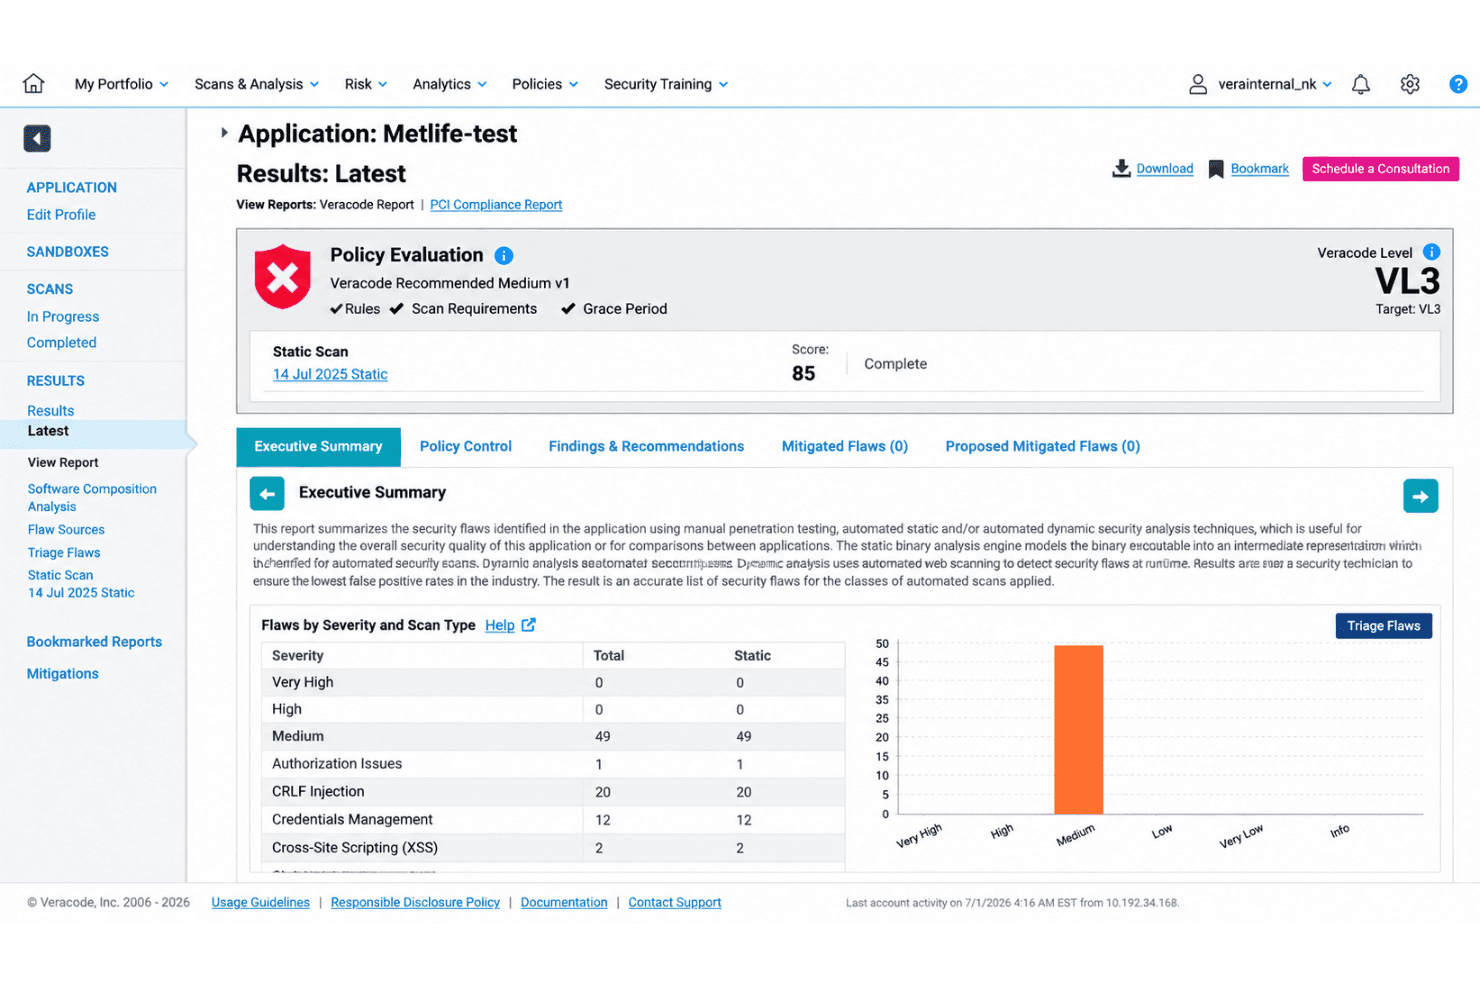
Task: Click the red failed policy shield icon
Action: click(x=283, y=277)
